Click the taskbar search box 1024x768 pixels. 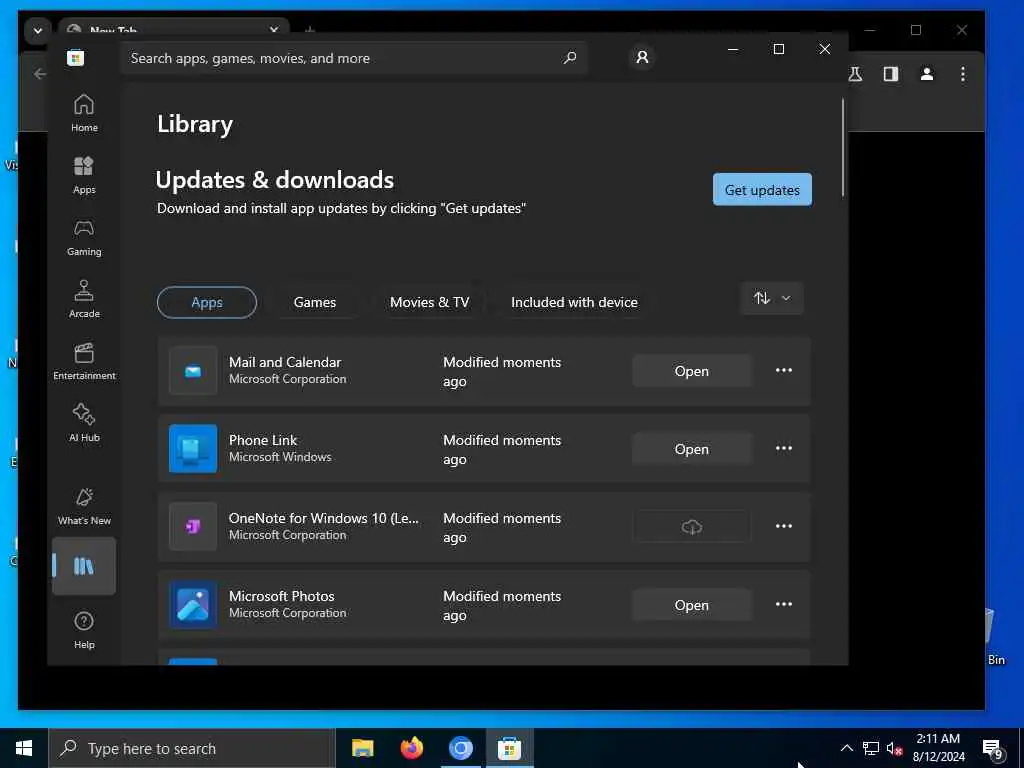[192, 748]
